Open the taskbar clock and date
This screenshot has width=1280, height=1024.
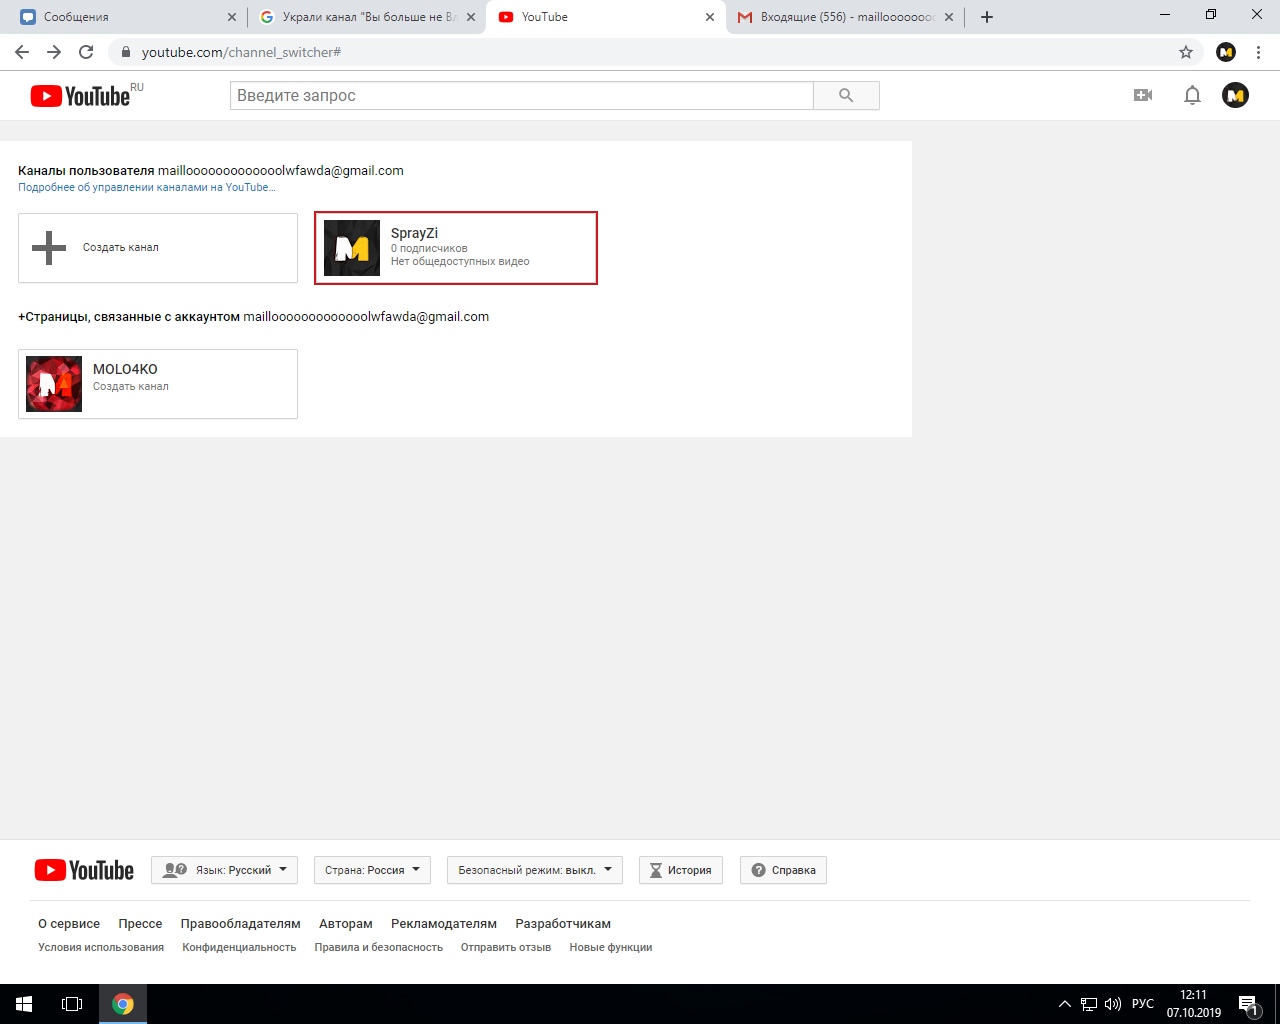click(x=1194, y=1004)
